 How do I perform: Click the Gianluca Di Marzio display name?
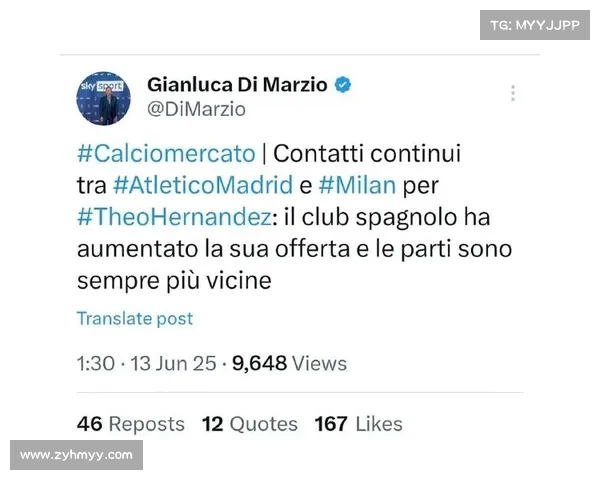pyautogui.click(x=237, y=85)
